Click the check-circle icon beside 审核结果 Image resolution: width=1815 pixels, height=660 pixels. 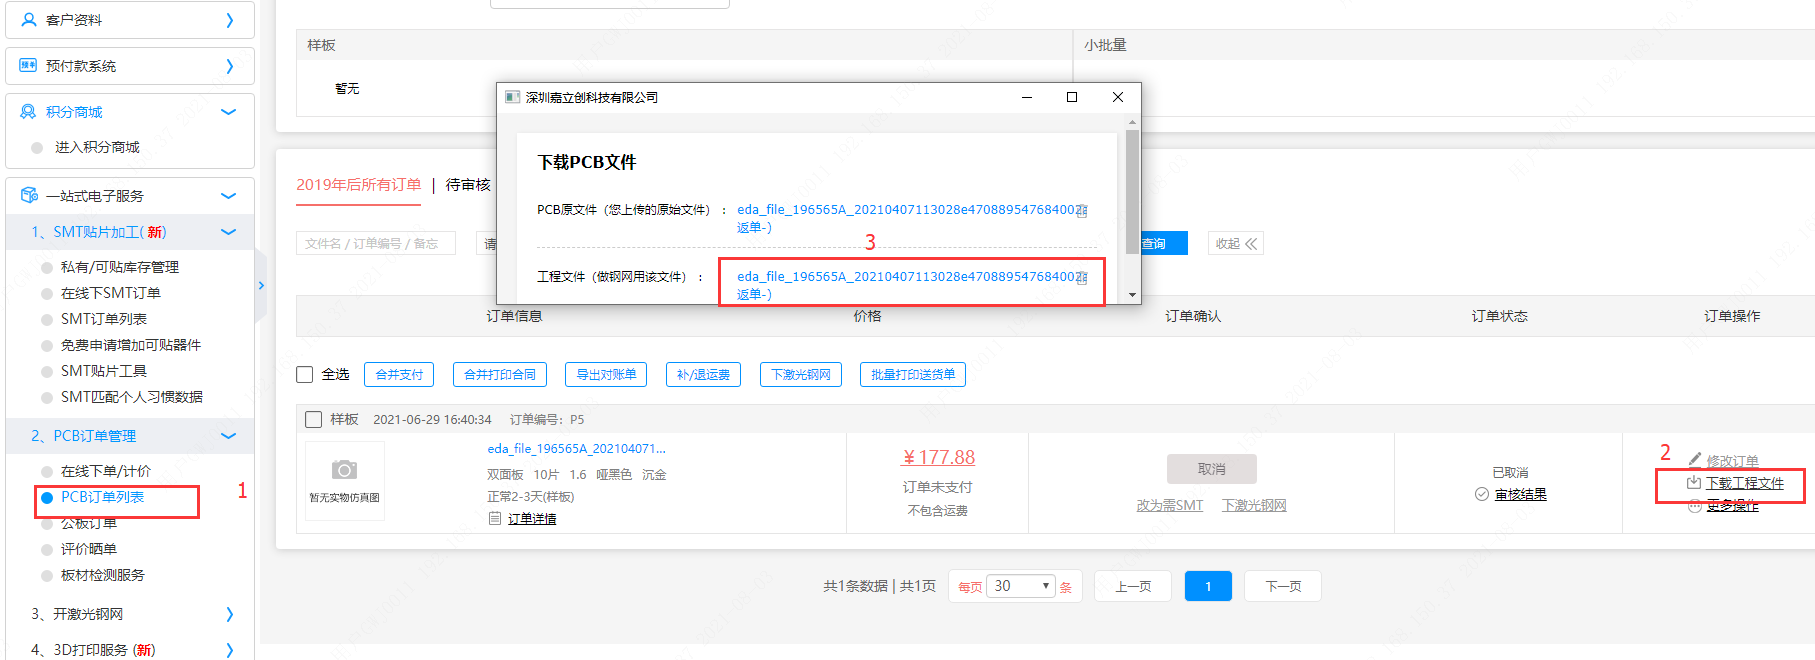click(1482, 494)
